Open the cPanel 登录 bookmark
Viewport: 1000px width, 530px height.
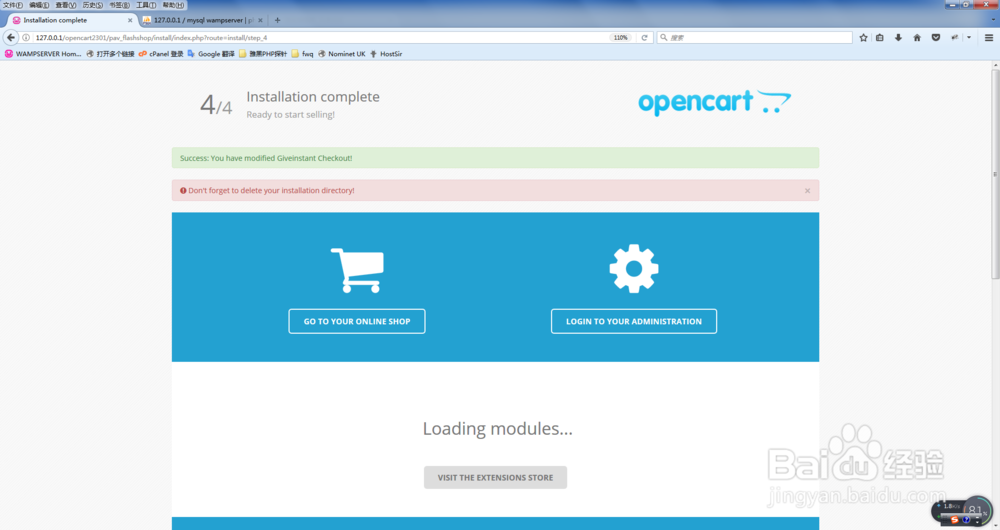161,54
